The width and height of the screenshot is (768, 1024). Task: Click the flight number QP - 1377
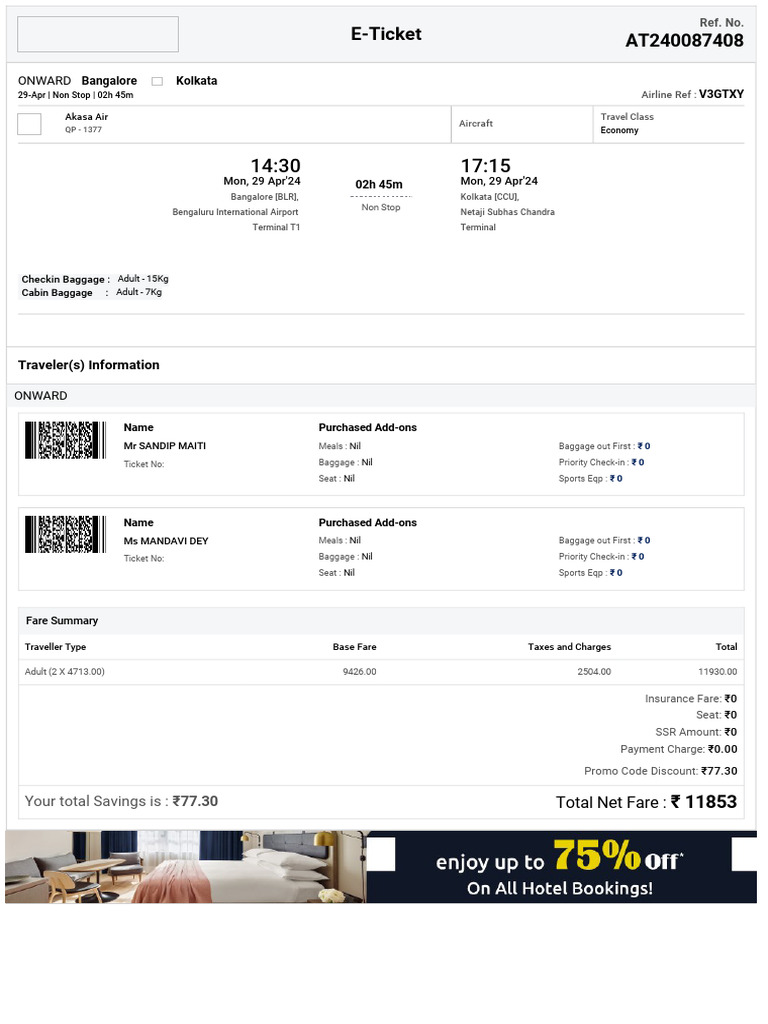click(x=83, y=130)
